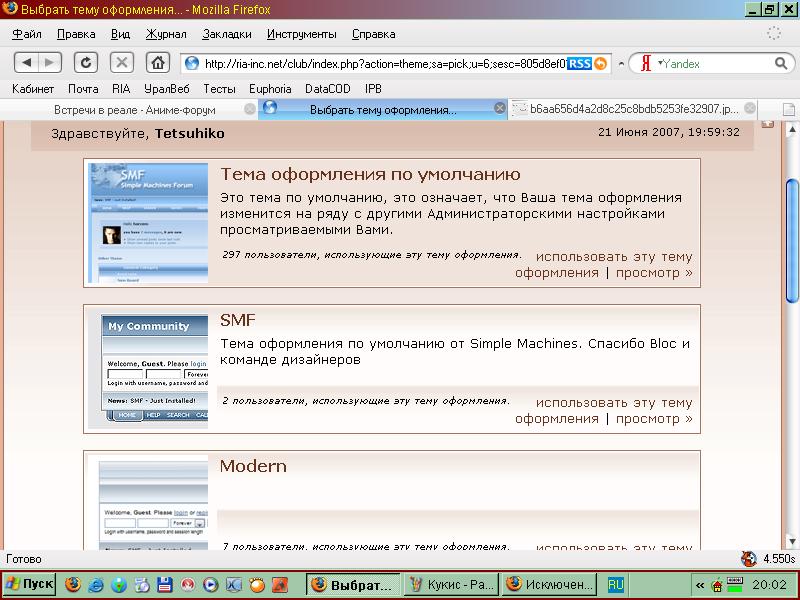Apply the SMF theme via использовать link
The image size is (800, 600).
coord(604,410)
